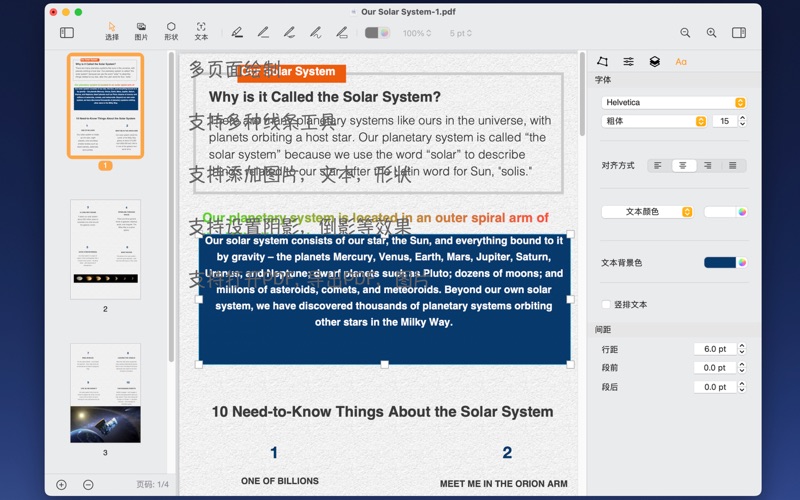Select page 2 thumbnail
The image size is (800, 500).
(105, 249)
